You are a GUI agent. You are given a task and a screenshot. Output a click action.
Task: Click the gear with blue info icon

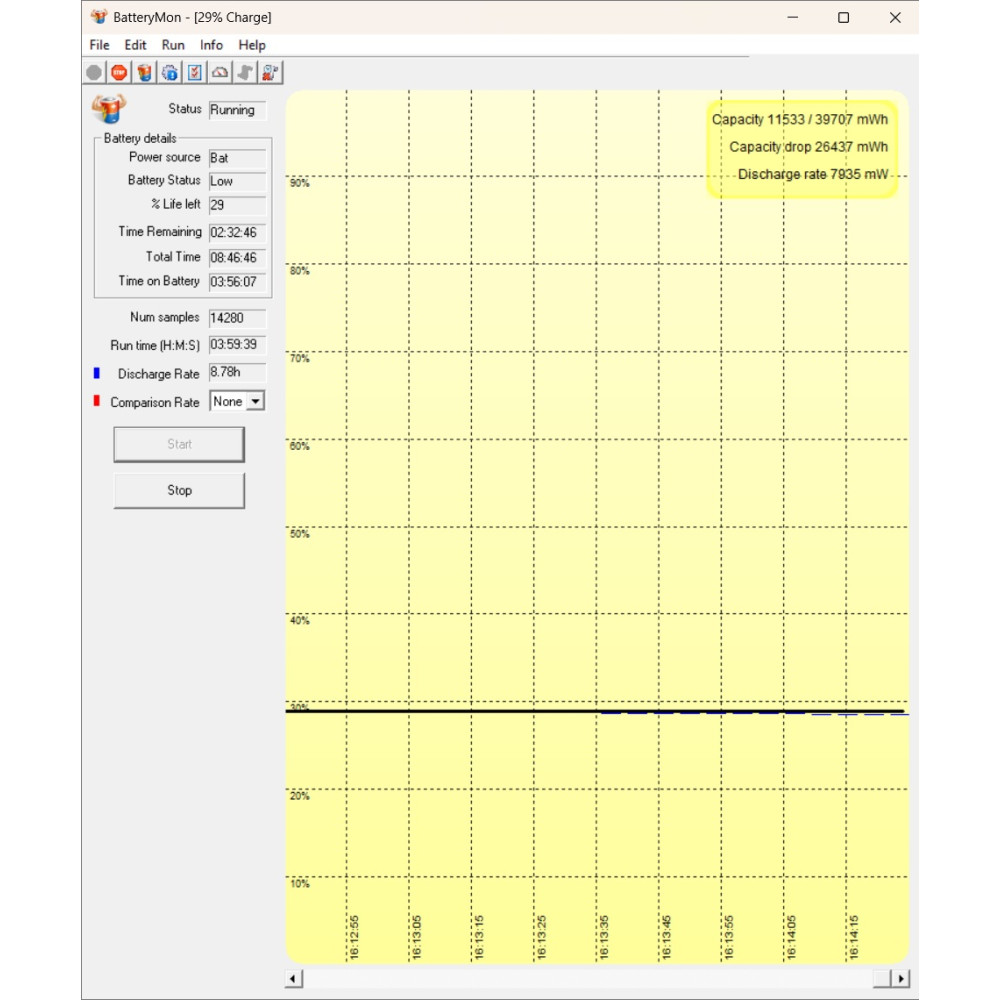(170, 72)
